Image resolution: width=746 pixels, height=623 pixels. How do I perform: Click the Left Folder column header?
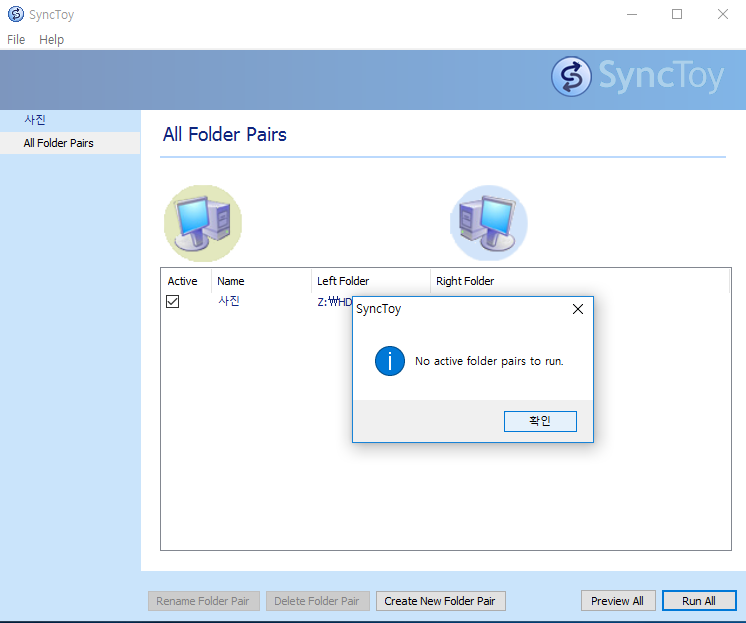(x=371, y=281)
